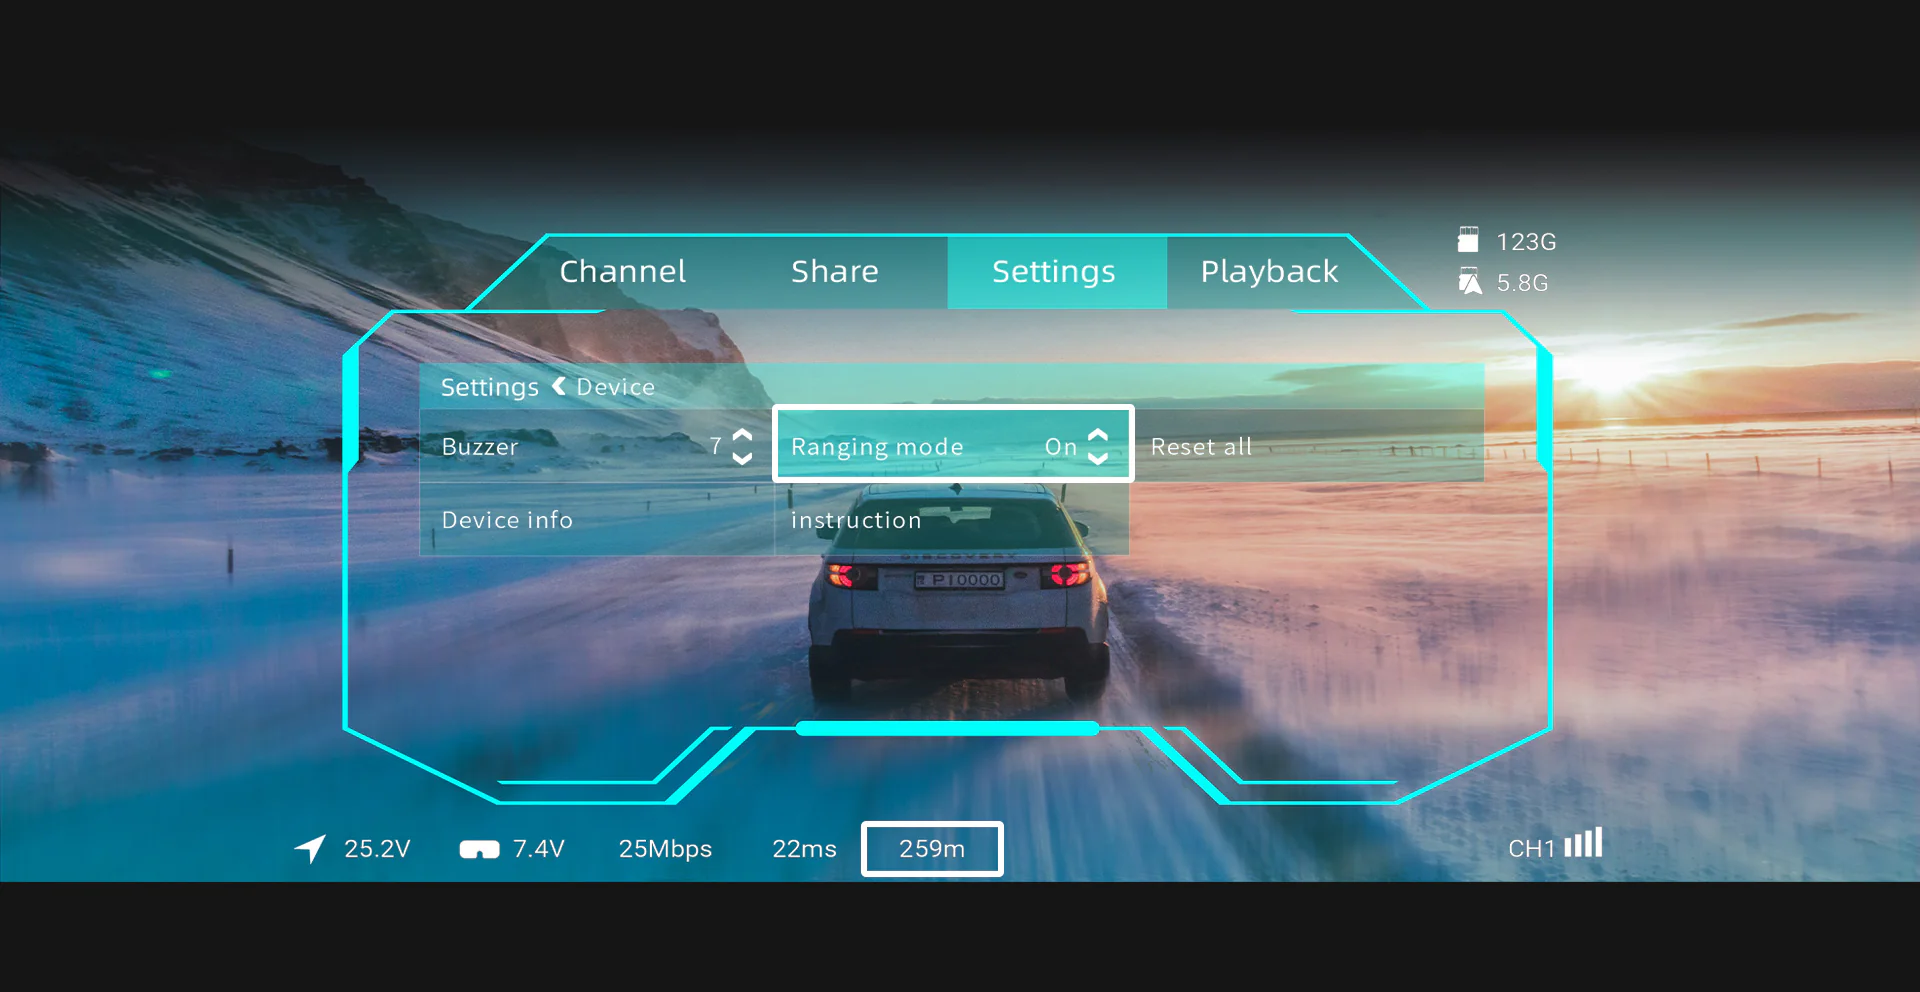The height and width of the screenshot is (992, 1920).
Task: Select the Ranging mode On value
Action: pos(1060,447)
